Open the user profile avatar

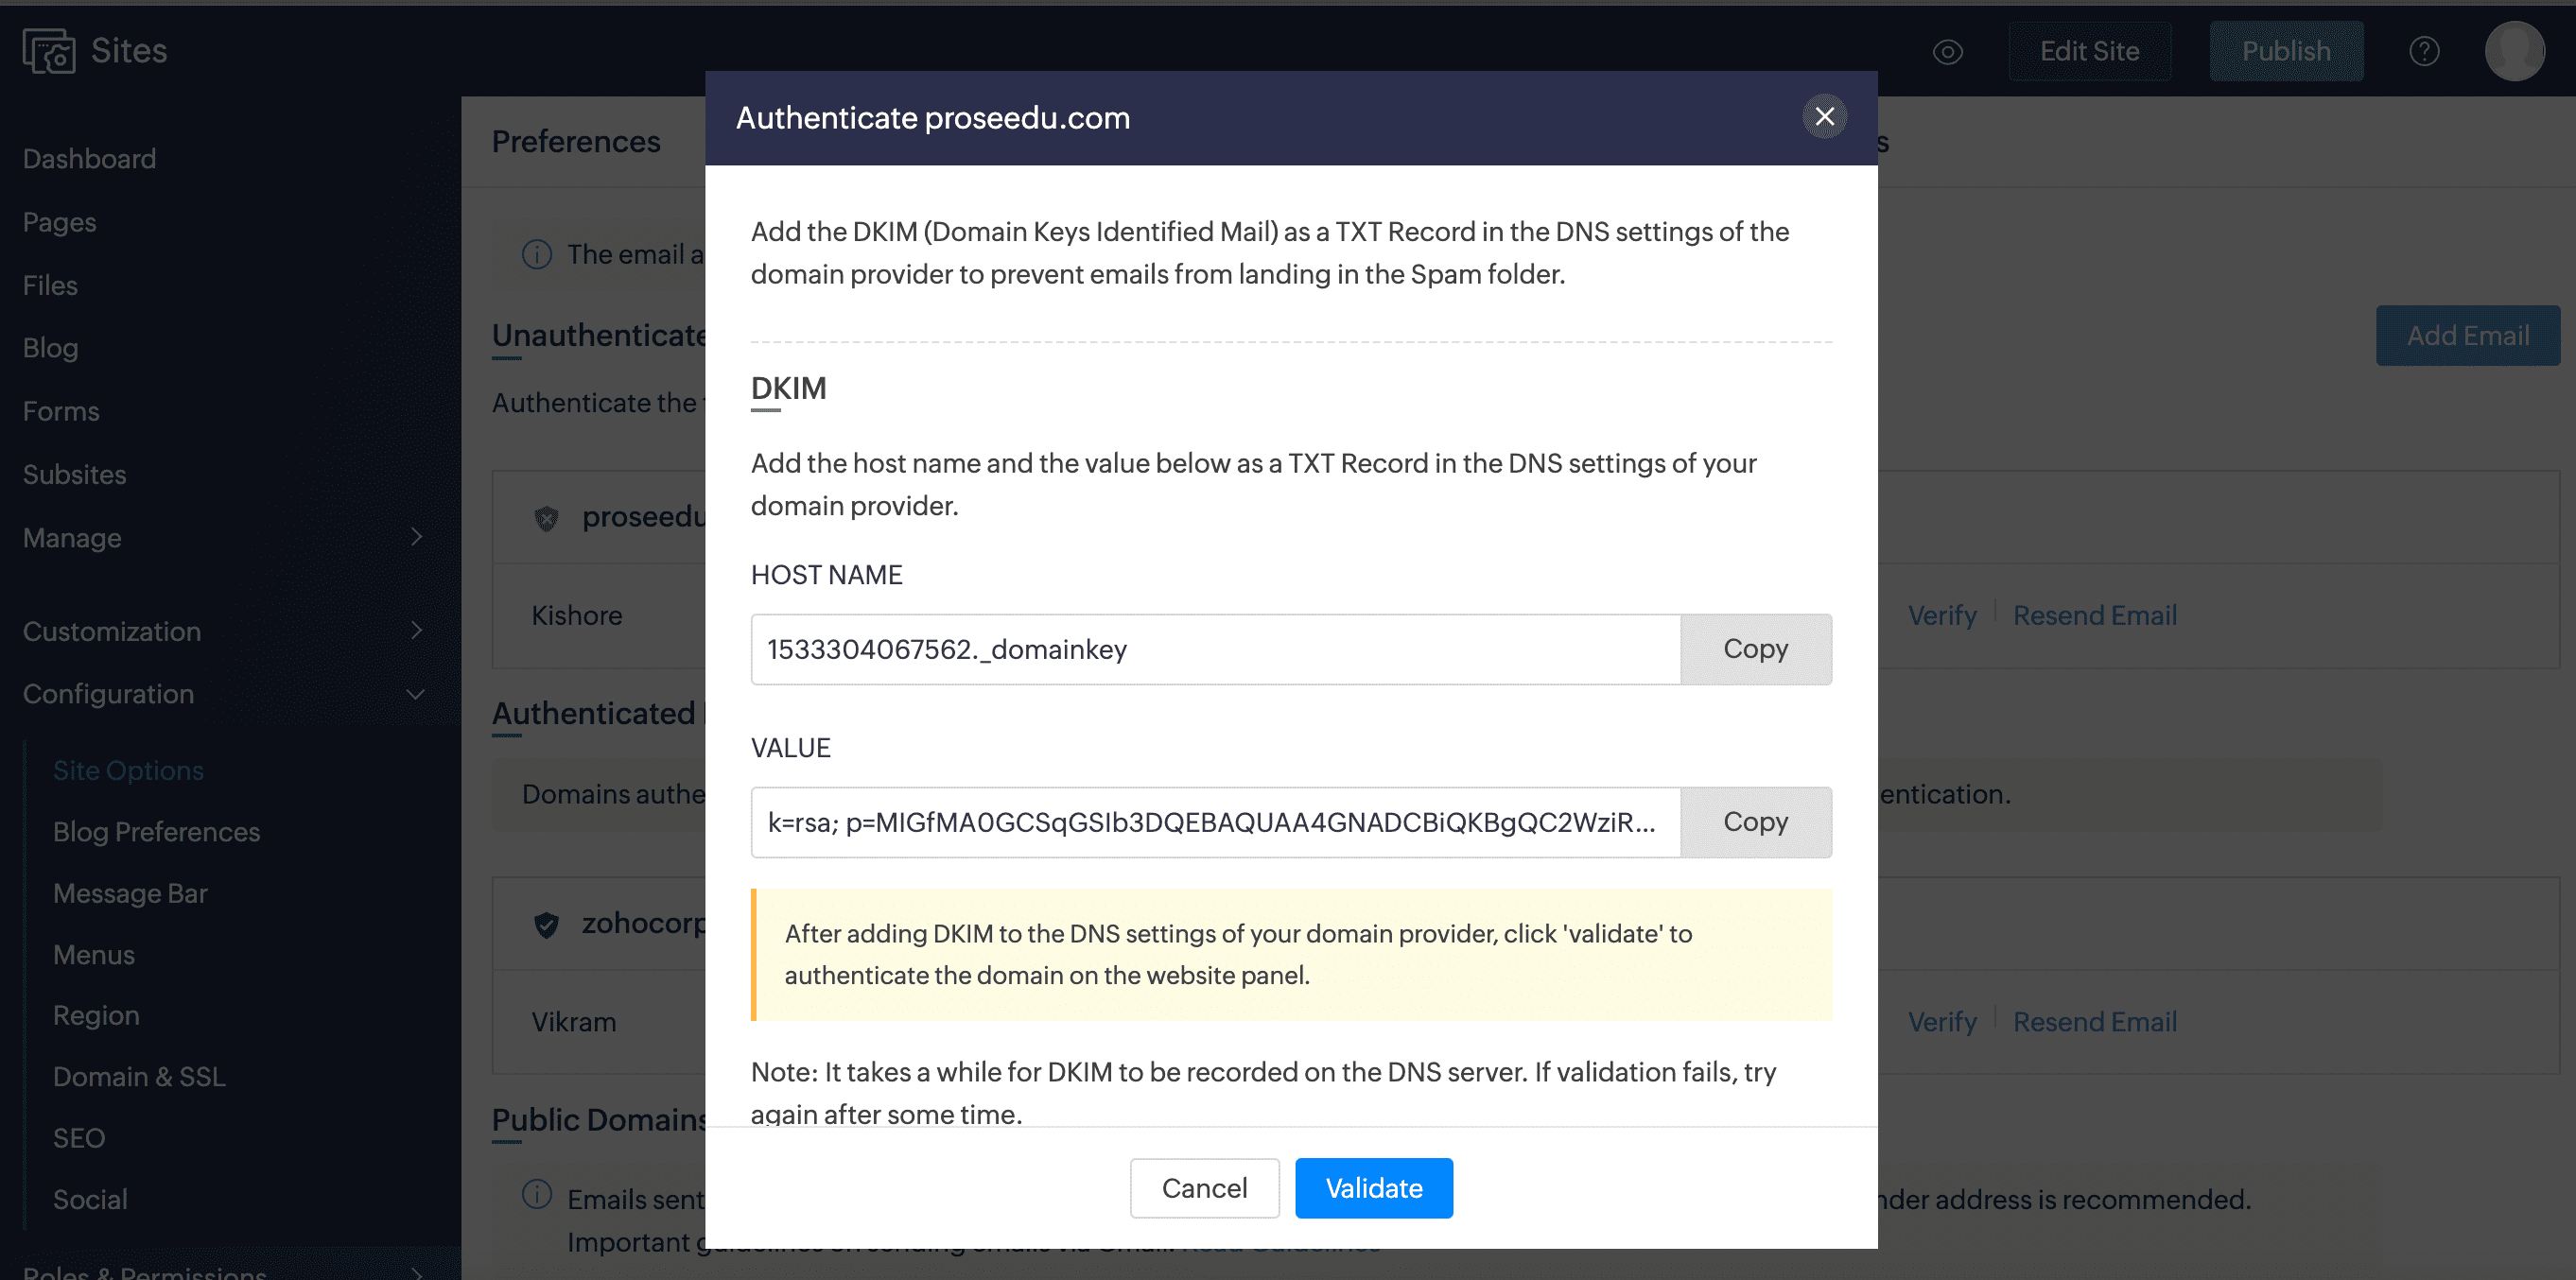pyautogui.click(x=2514, y=52)
